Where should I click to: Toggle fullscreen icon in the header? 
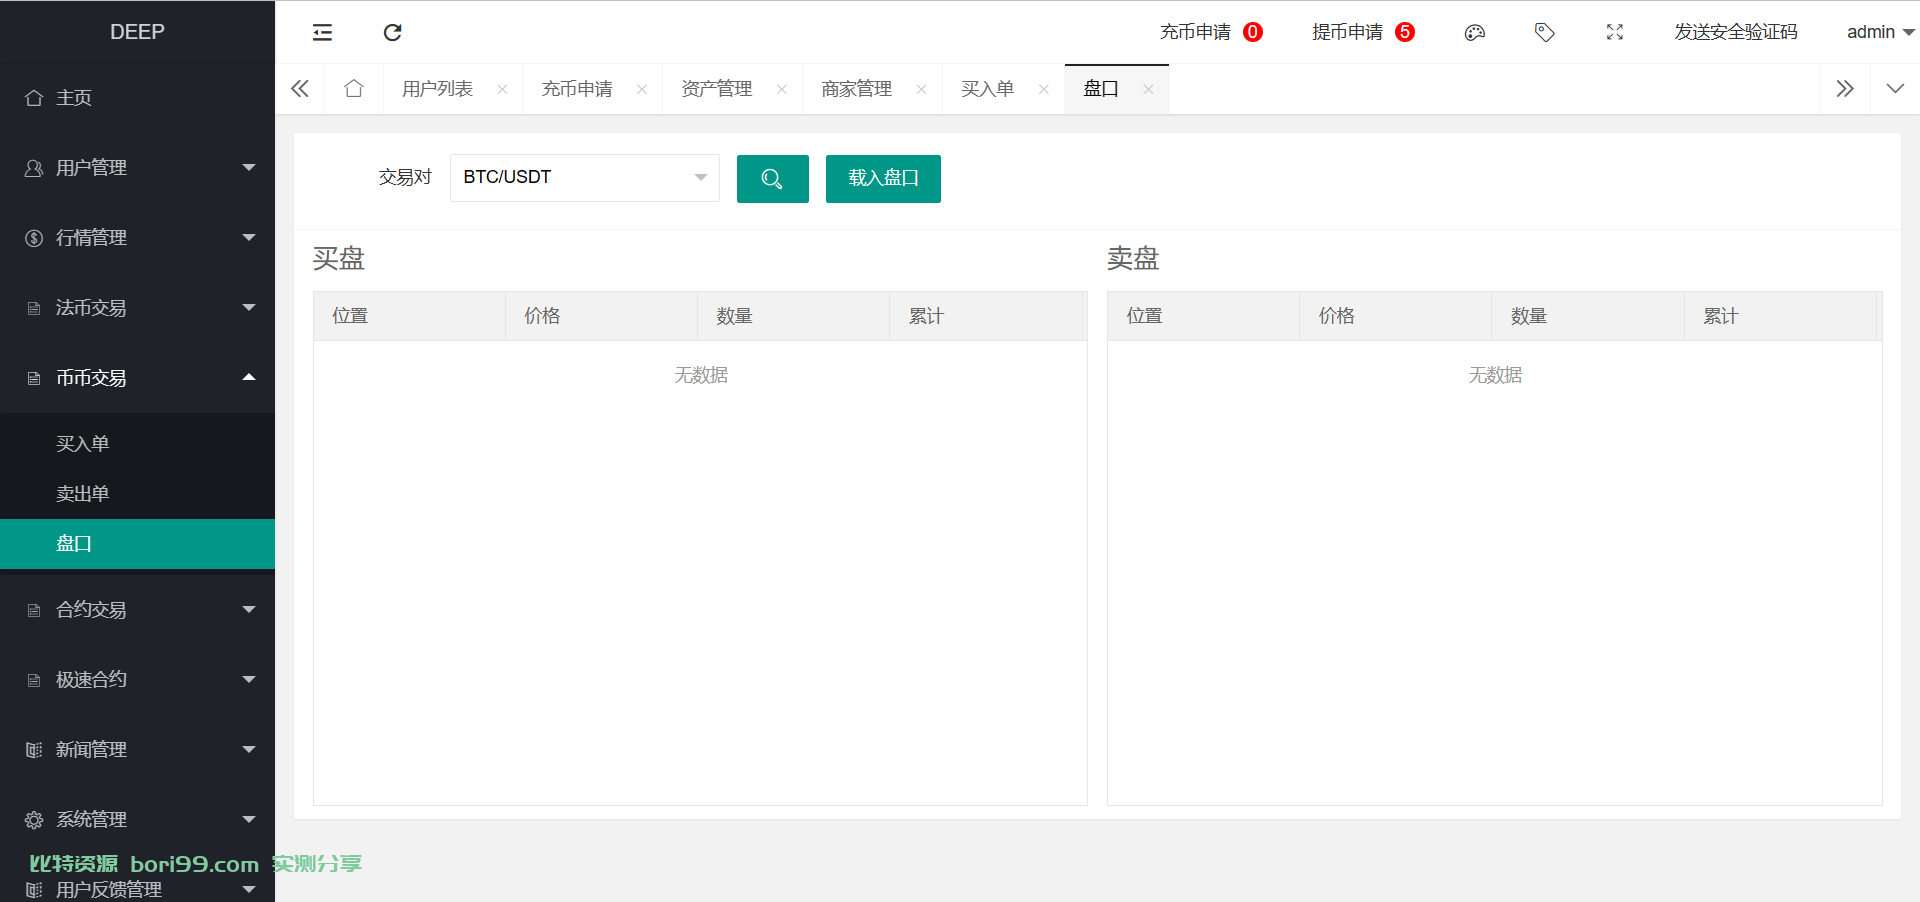pyautogui.click(x=1614, y=32)
